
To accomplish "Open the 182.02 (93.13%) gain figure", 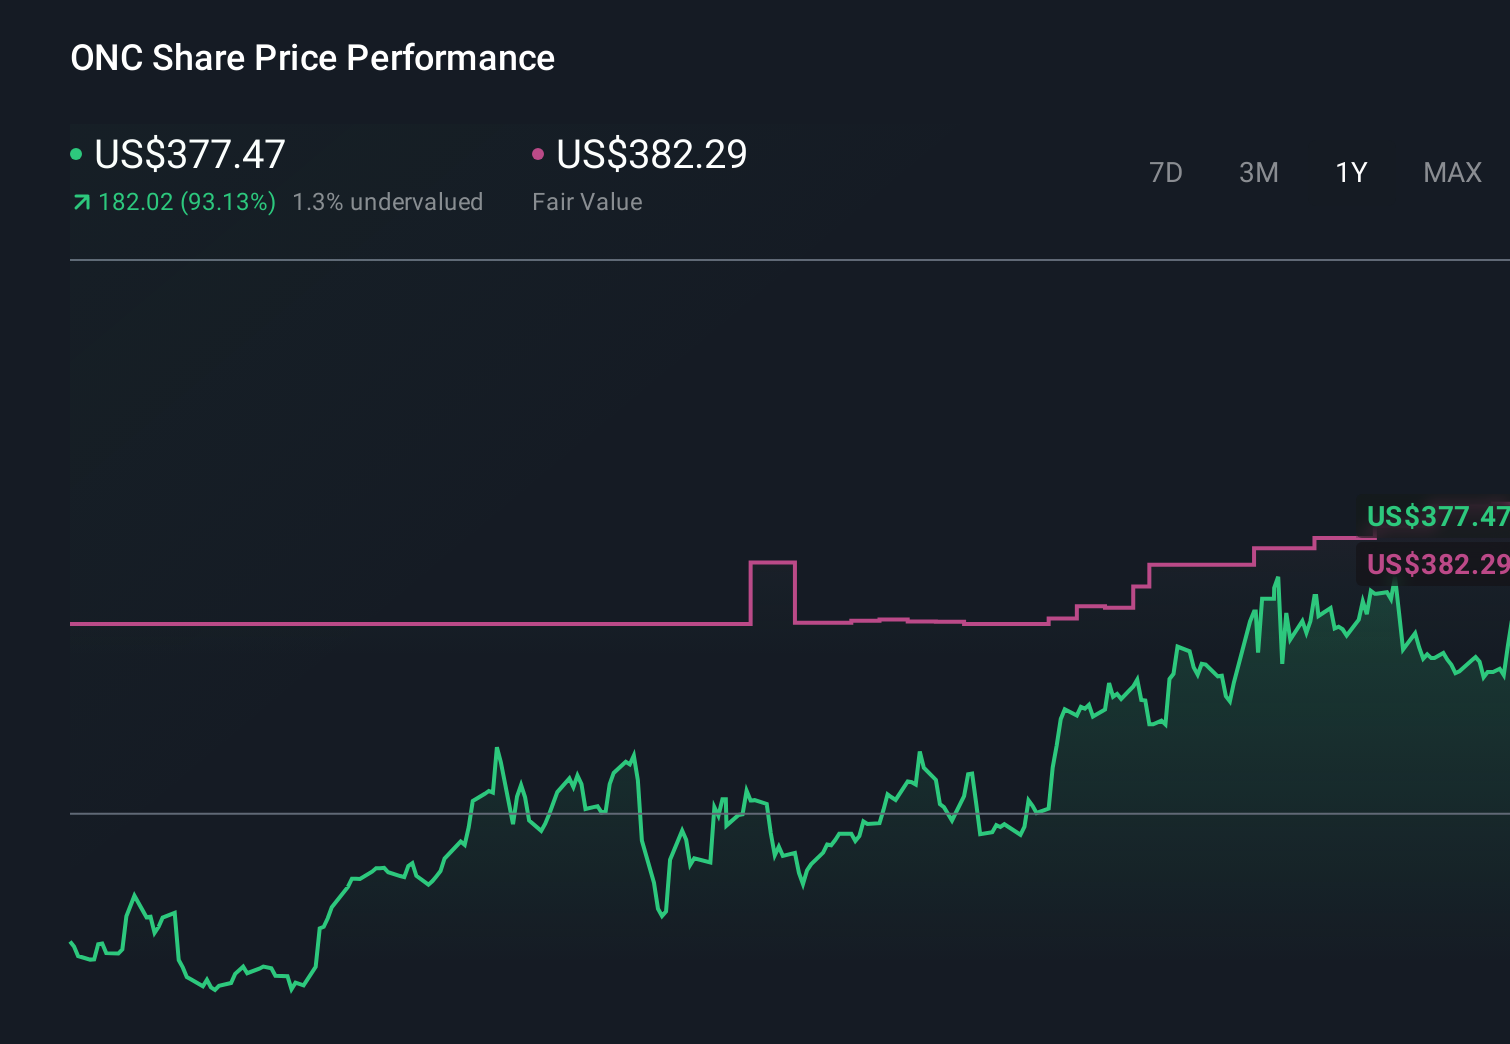I will pos(187,201).
